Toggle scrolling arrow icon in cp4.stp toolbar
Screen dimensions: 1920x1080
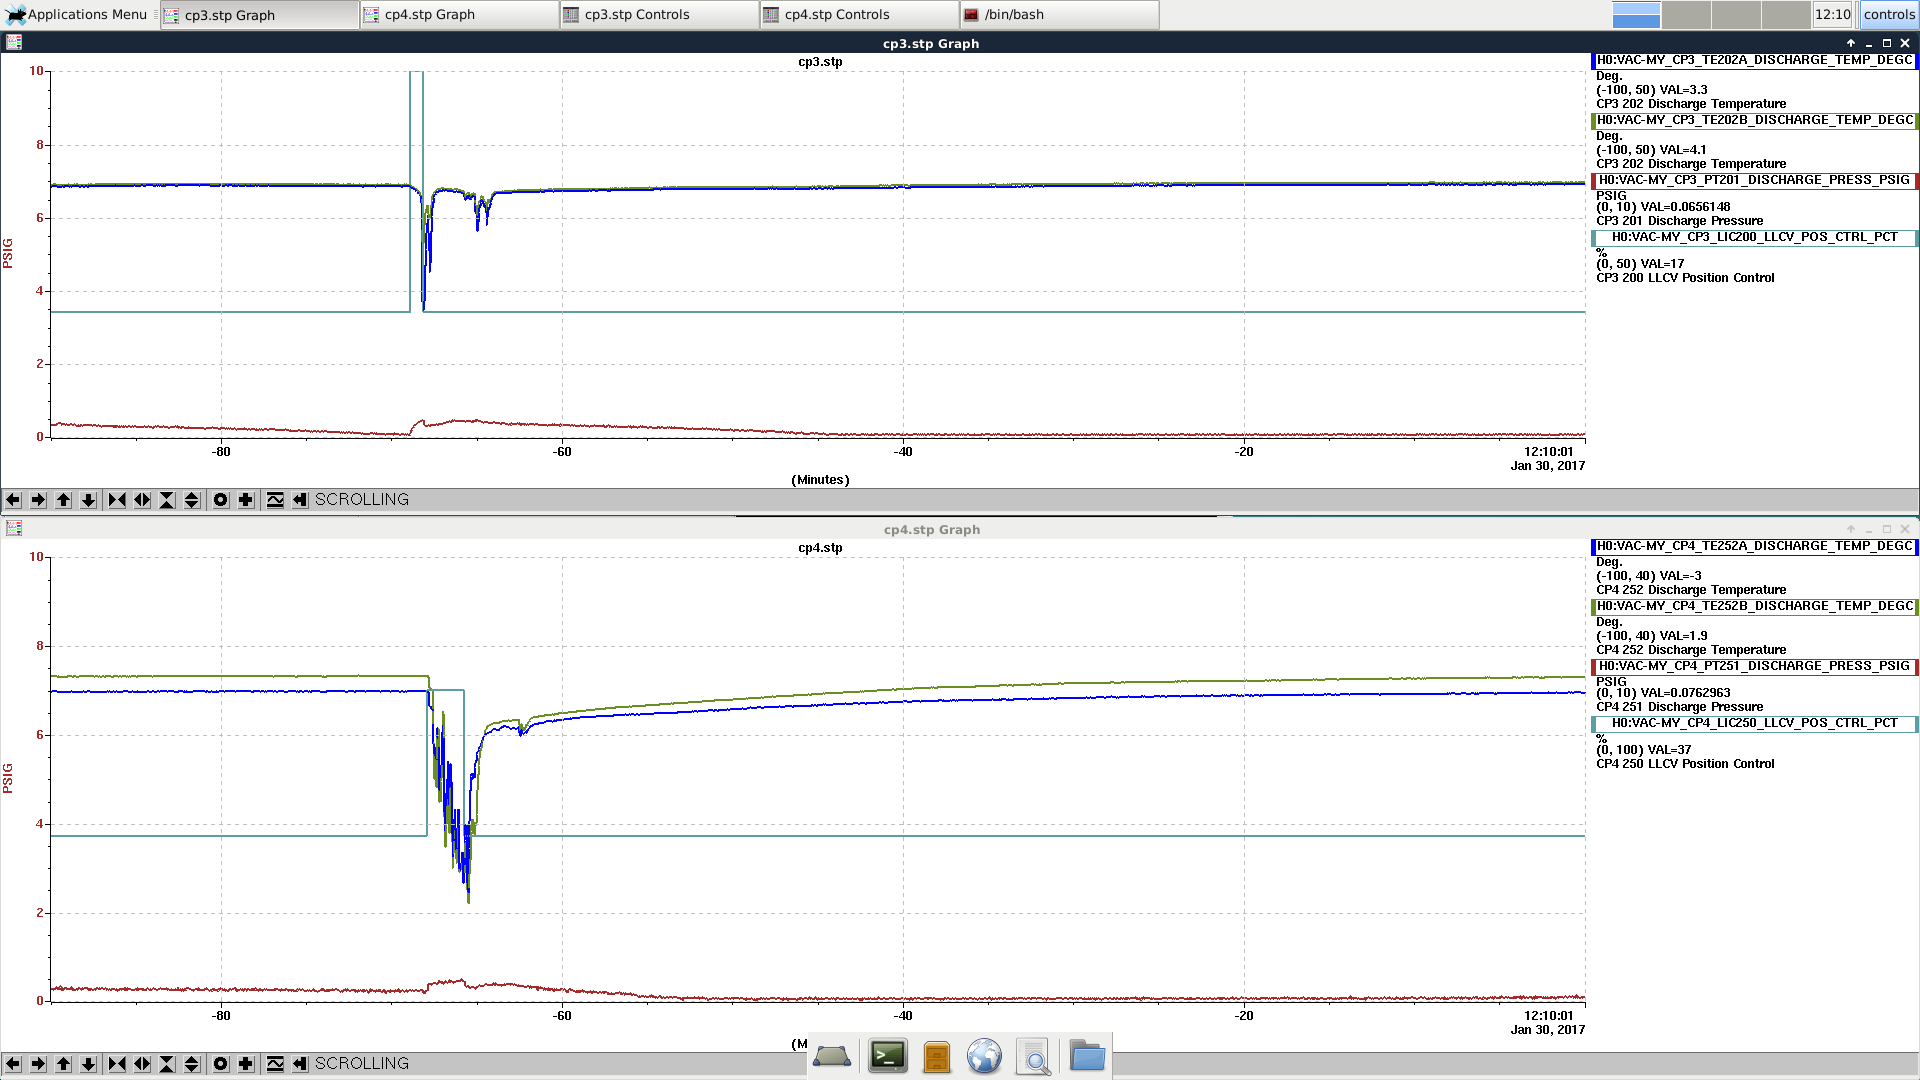click(x=300, y=1064)
